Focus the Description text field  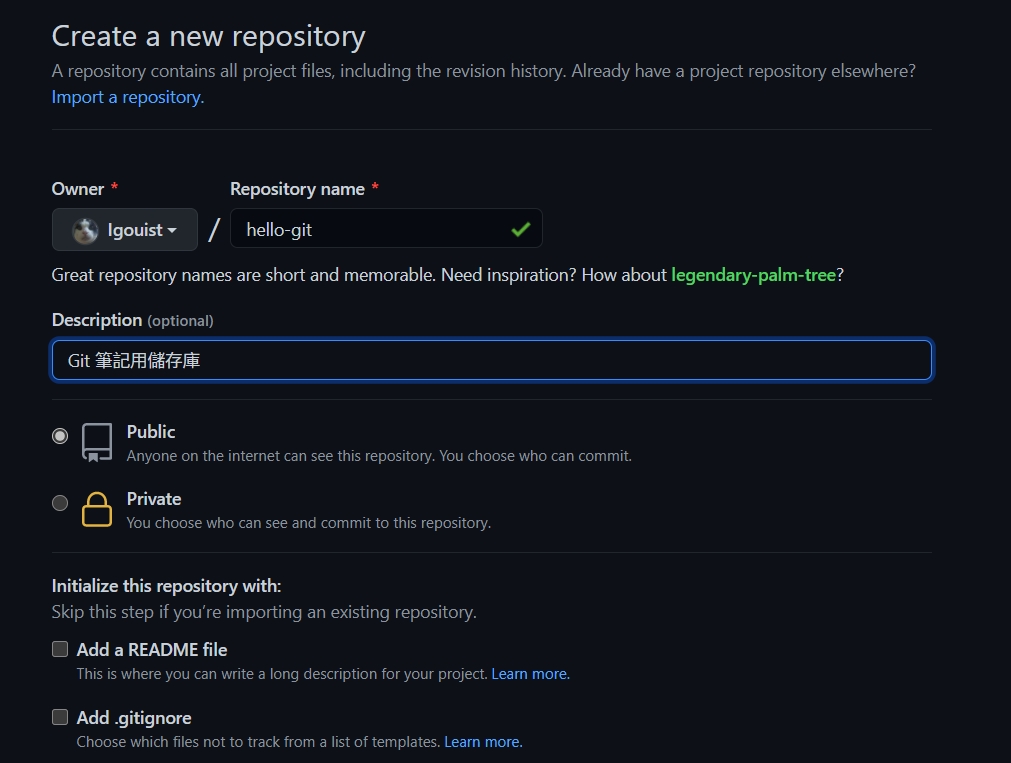point(491,360)
